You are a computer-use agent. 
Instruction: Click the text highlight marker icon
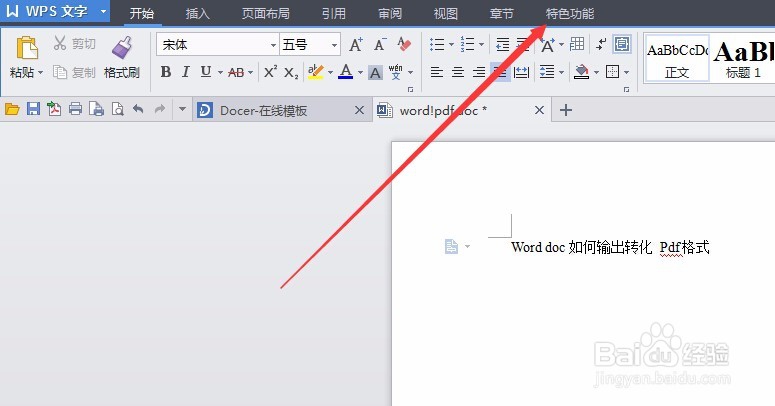(x=315, y=72)
